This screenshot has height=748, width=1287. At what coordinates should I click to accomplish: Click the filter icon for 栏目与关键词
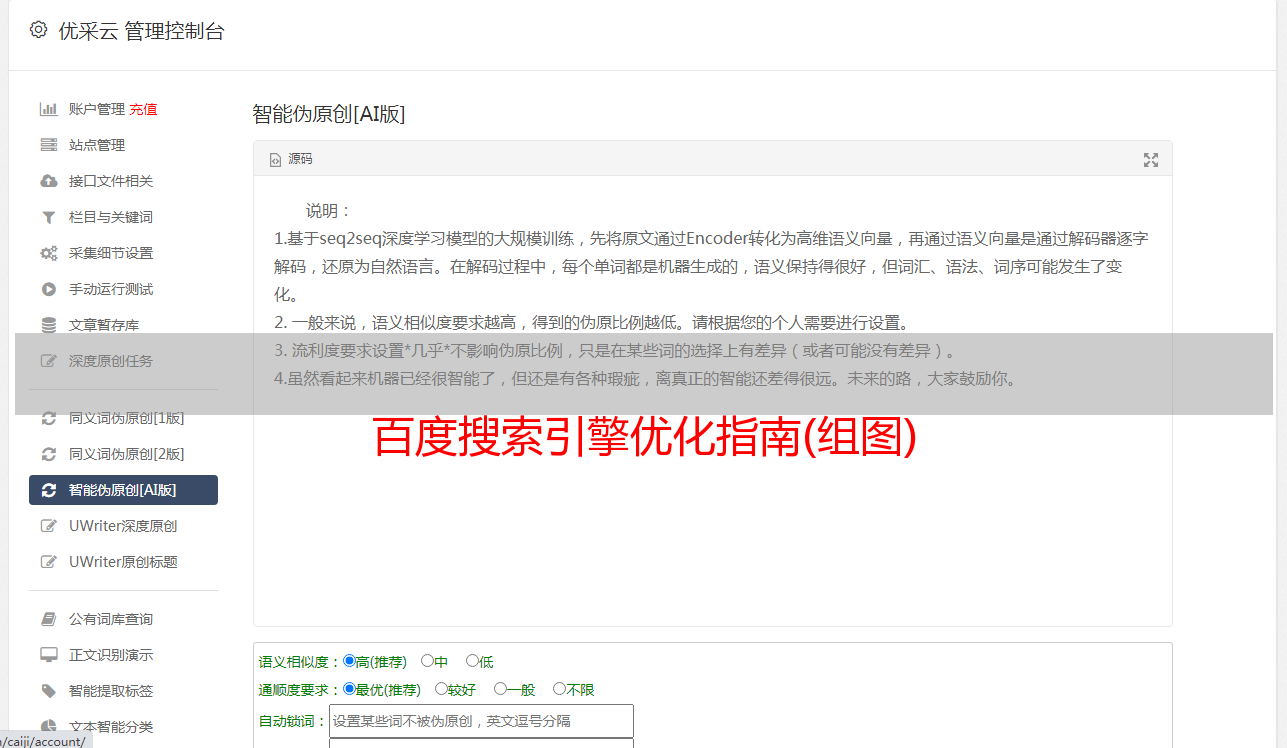[48, 217]
